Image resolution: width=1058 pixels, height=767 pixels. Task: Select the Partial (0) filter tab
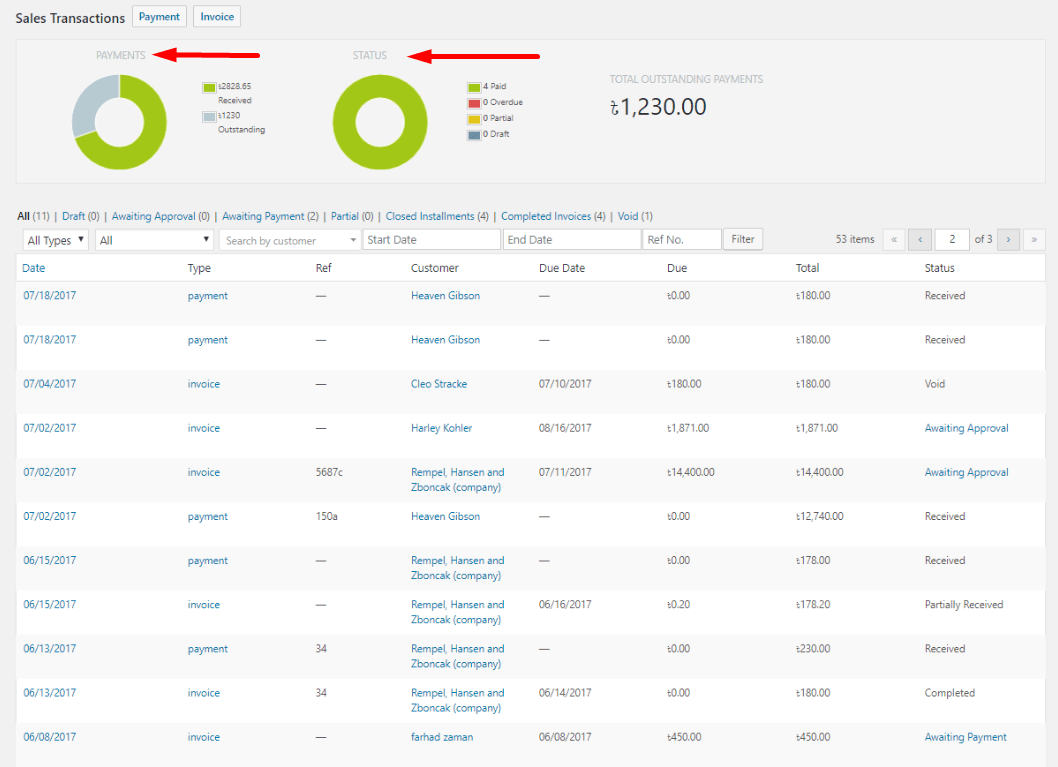click(x=352, y=217)
